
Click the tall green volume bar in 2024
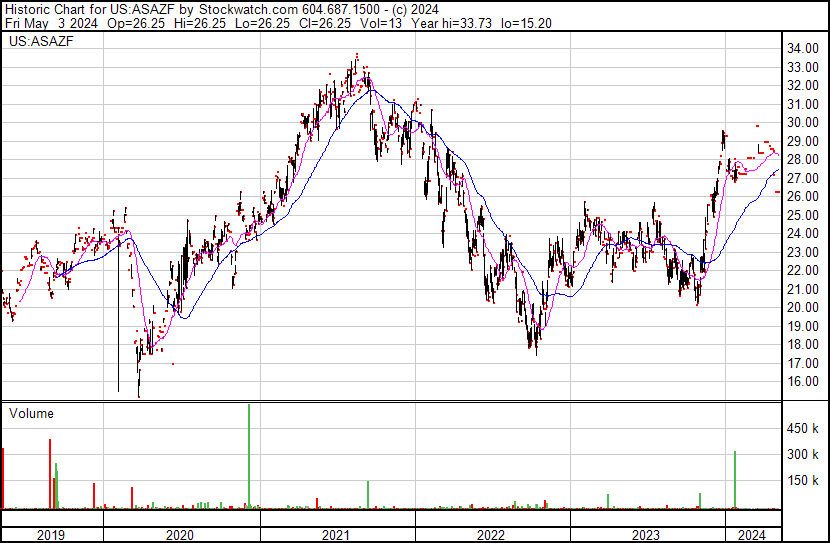(x=735, y=482)
